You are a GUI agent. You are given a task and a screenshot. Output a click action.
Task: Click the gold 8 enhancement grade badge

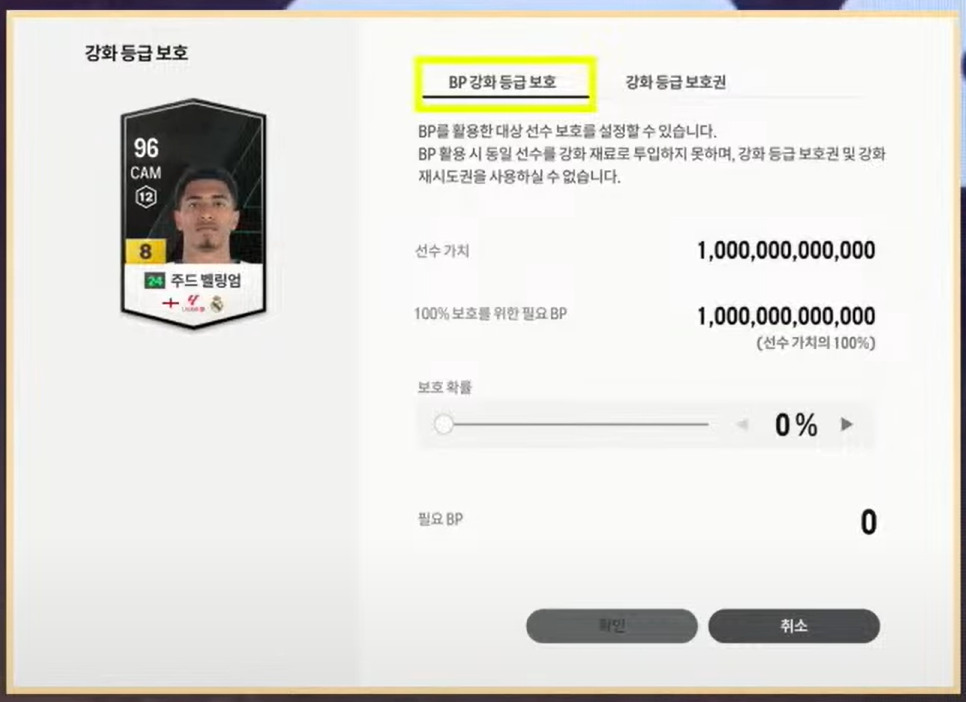(x=145, y=251)
